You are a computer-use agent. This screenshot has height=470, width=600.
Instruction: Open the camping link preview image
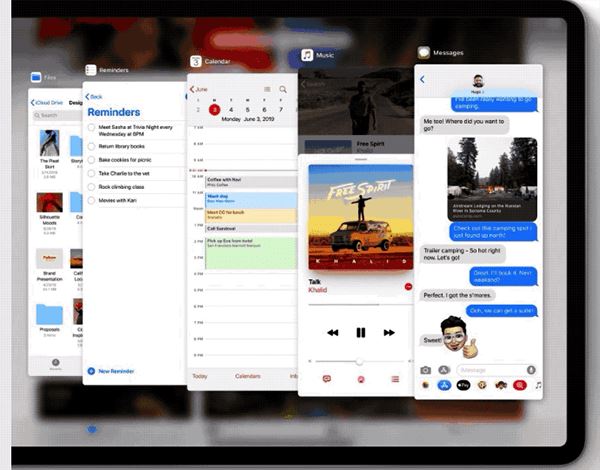[x=492, y=179]
